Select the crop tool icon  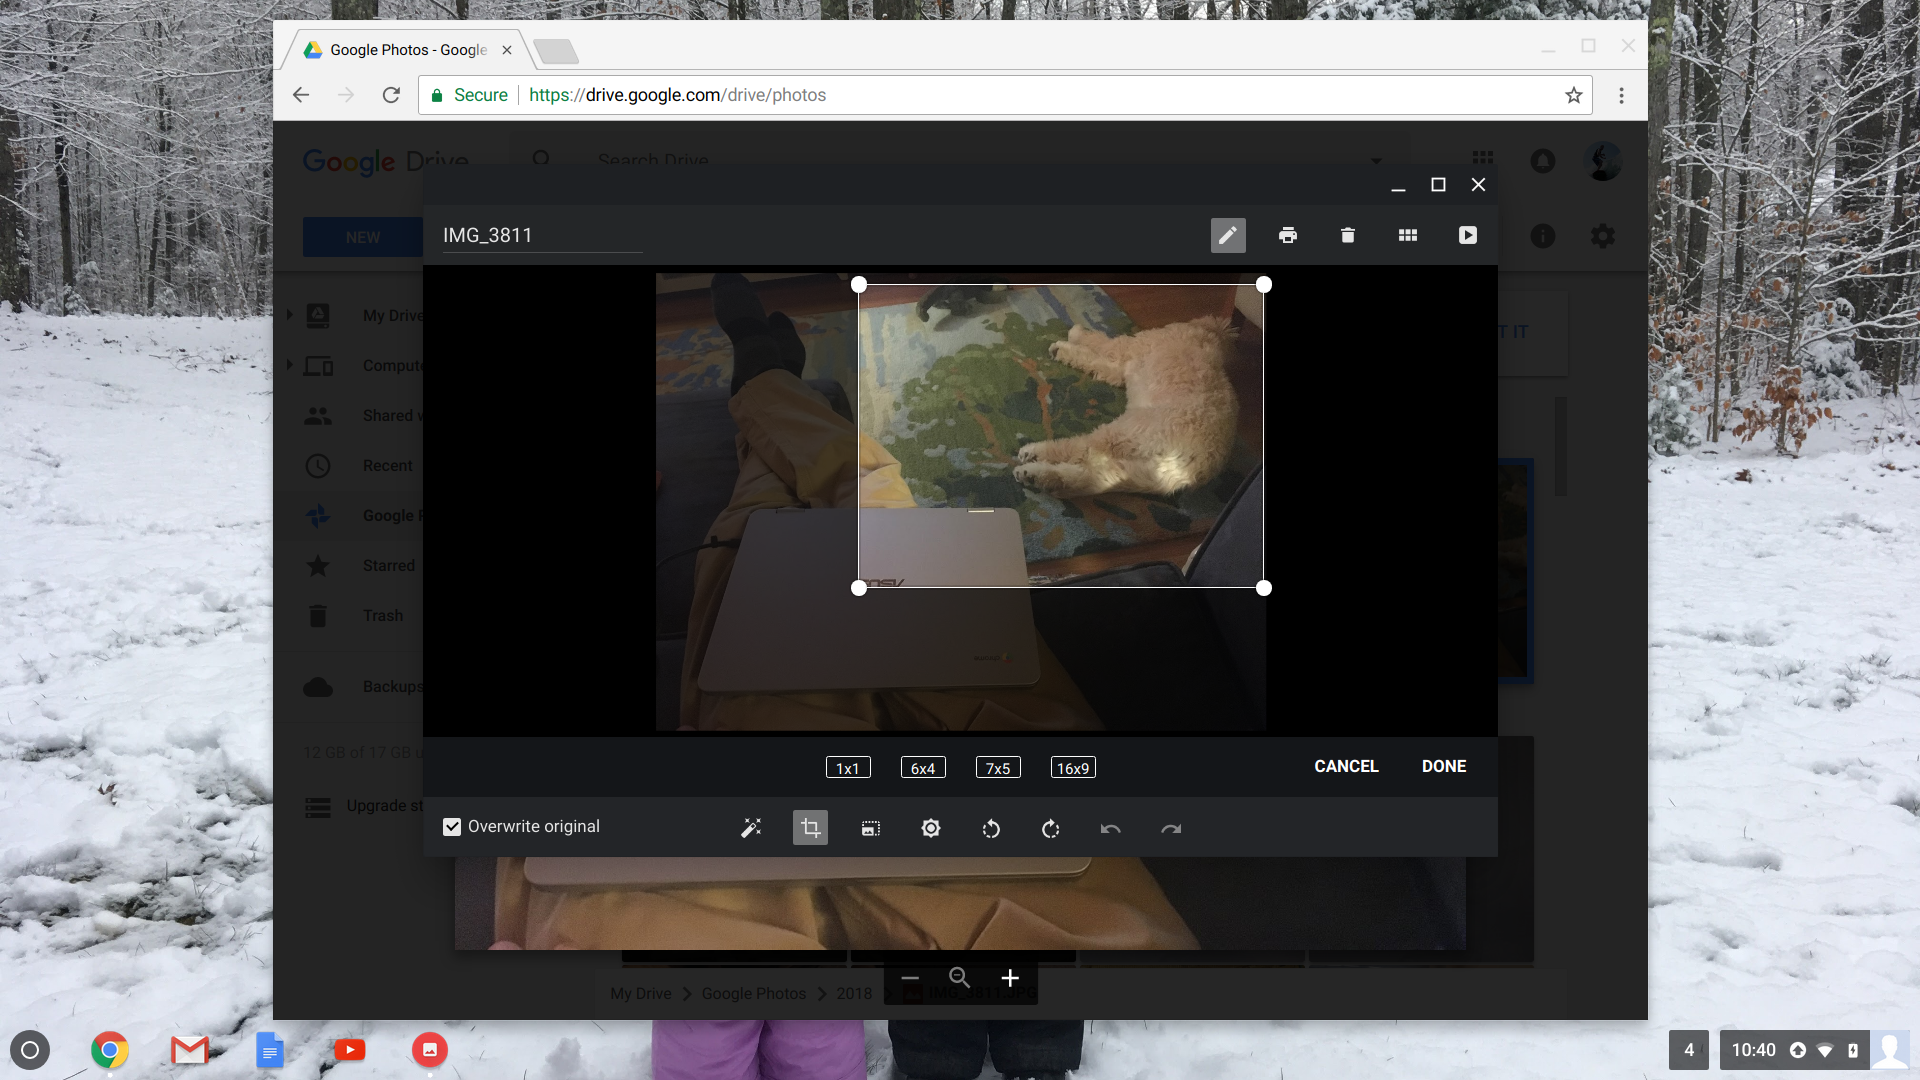[x=808, y=828]
